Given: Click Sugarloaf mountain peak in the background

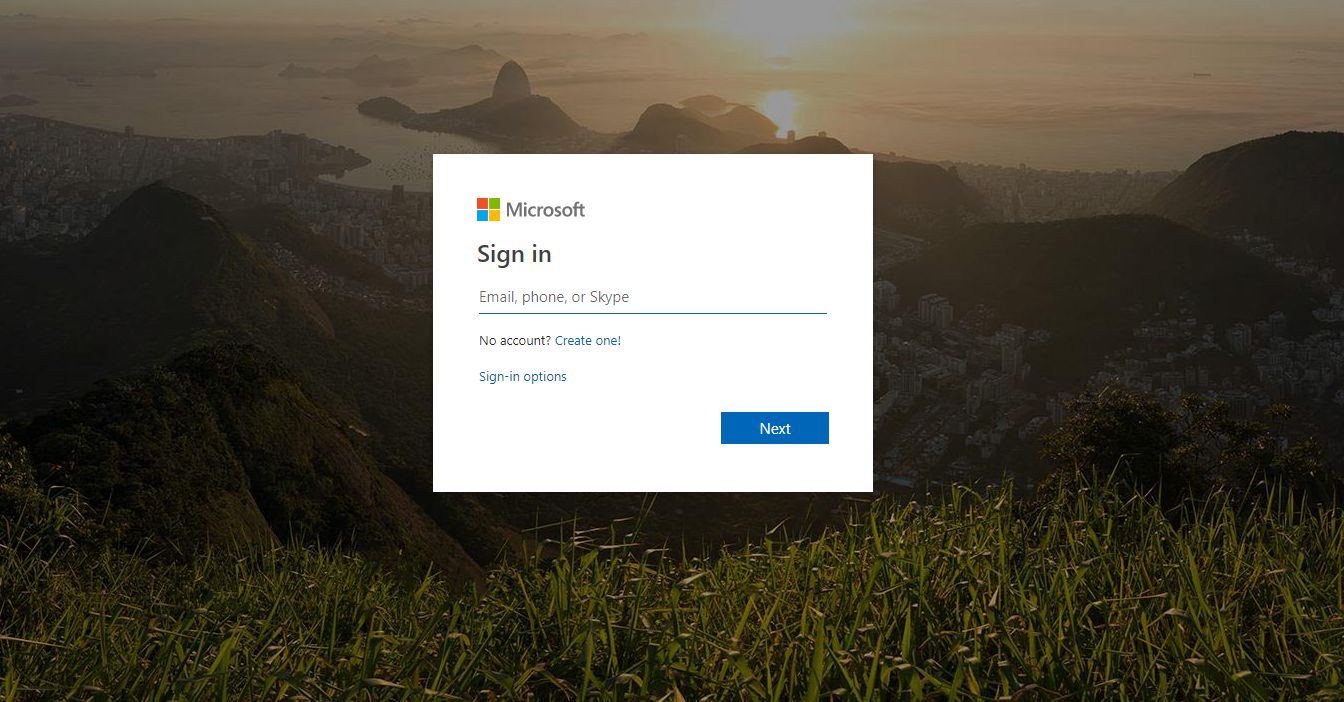Looking at the screenshot, I should point(511,80).
